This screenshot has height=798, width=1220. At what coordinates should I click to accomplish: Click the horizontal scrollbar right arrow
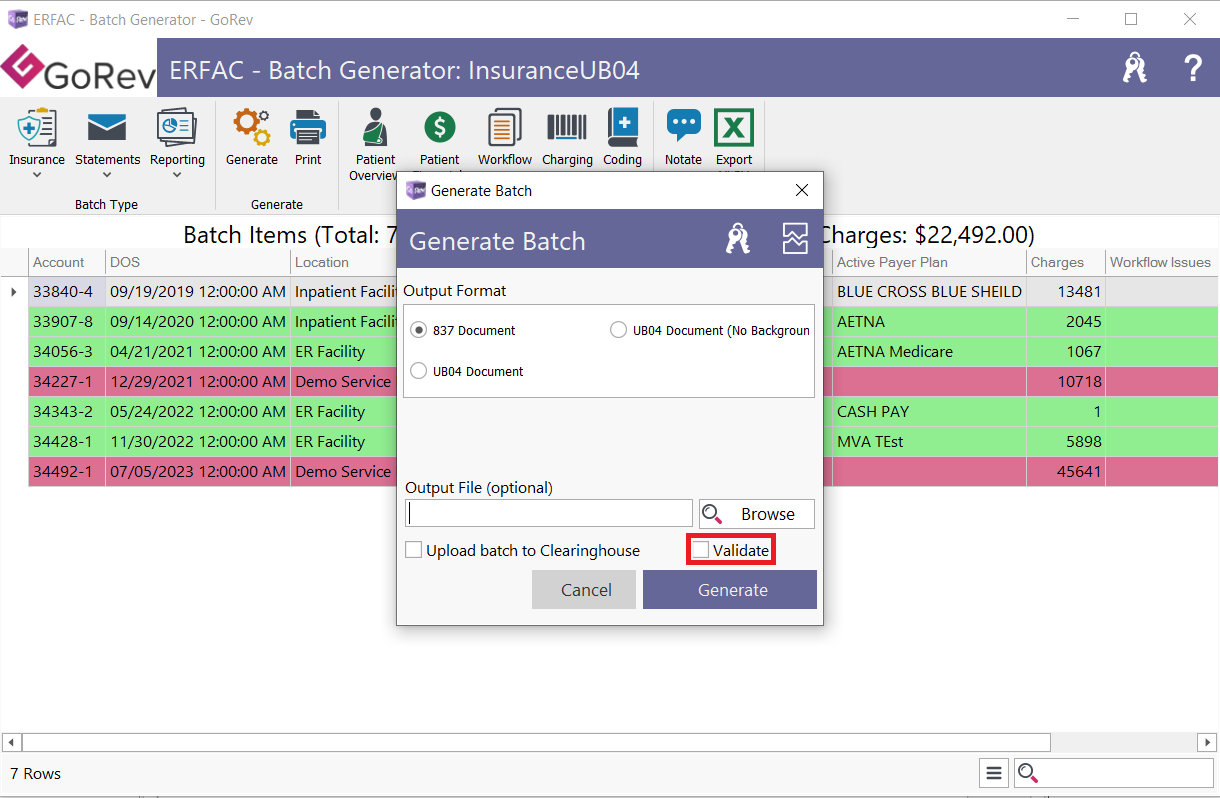coord(1209,743)
